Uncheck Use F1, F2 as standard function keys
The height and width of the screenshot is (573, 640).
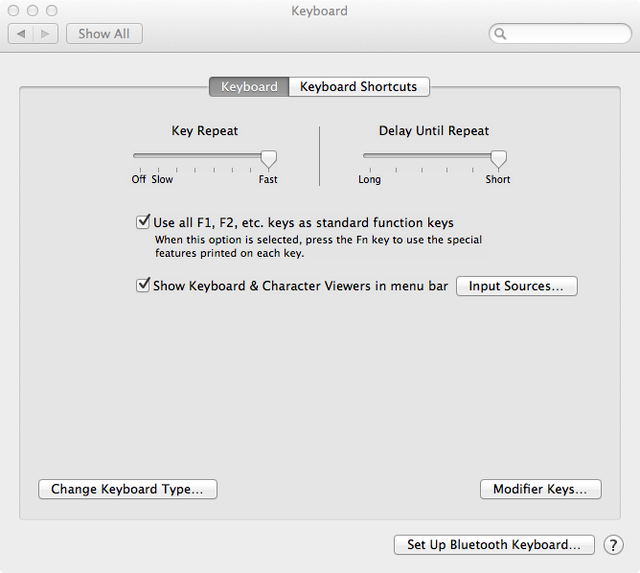coord(143,223)
